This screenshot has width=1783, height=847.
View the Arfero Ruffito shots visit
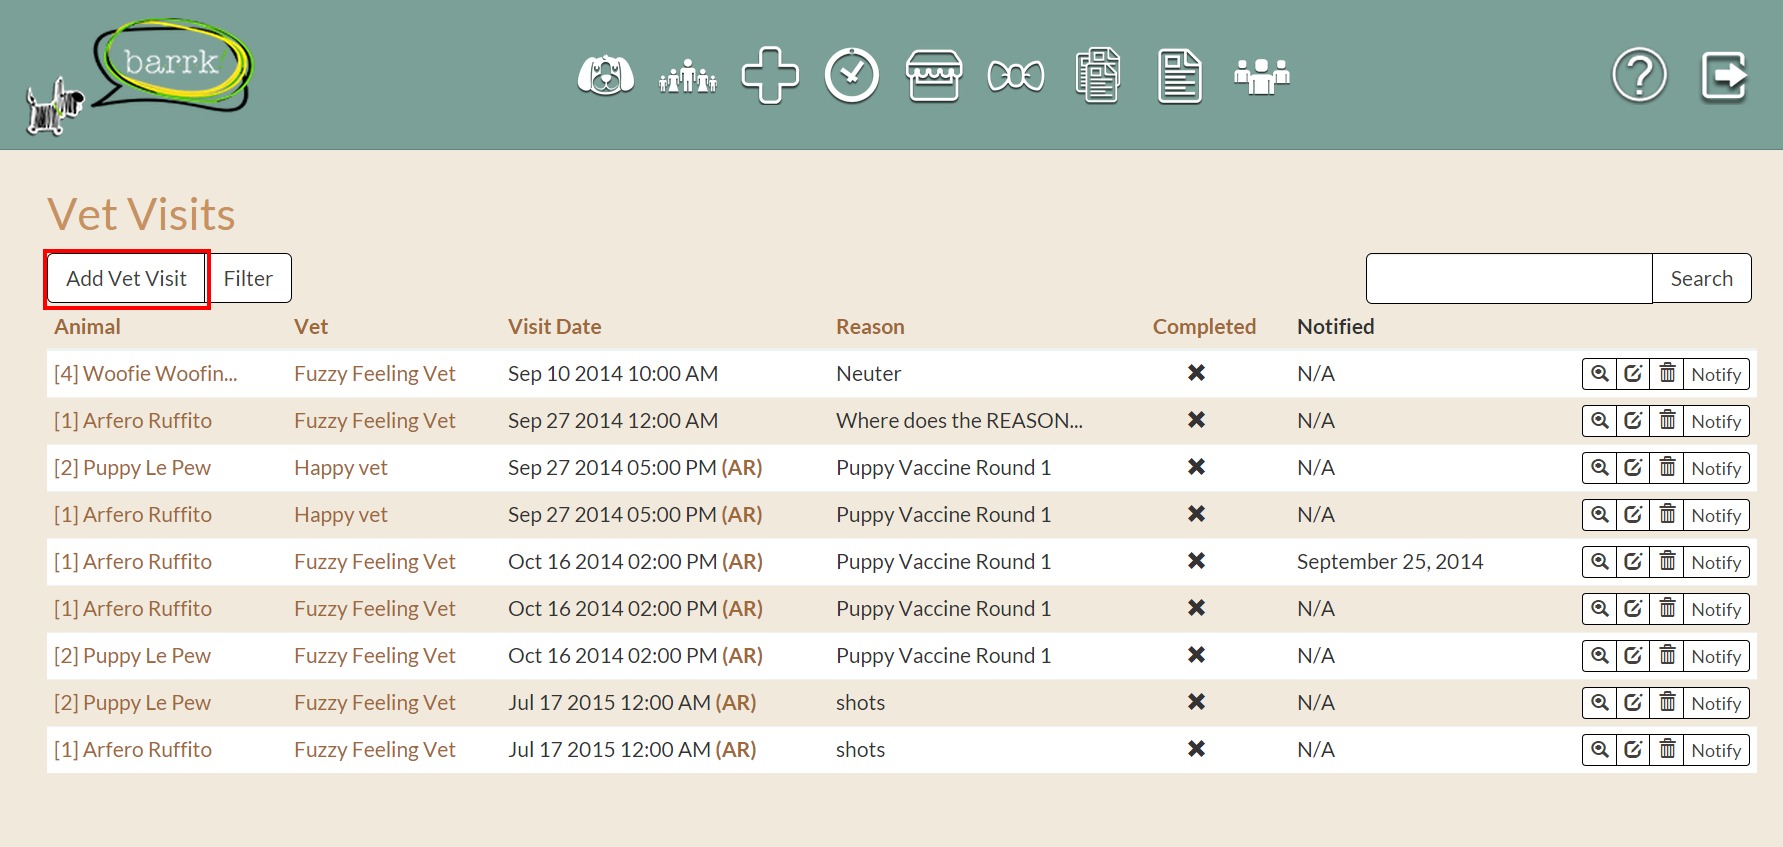click(1600, 750)
